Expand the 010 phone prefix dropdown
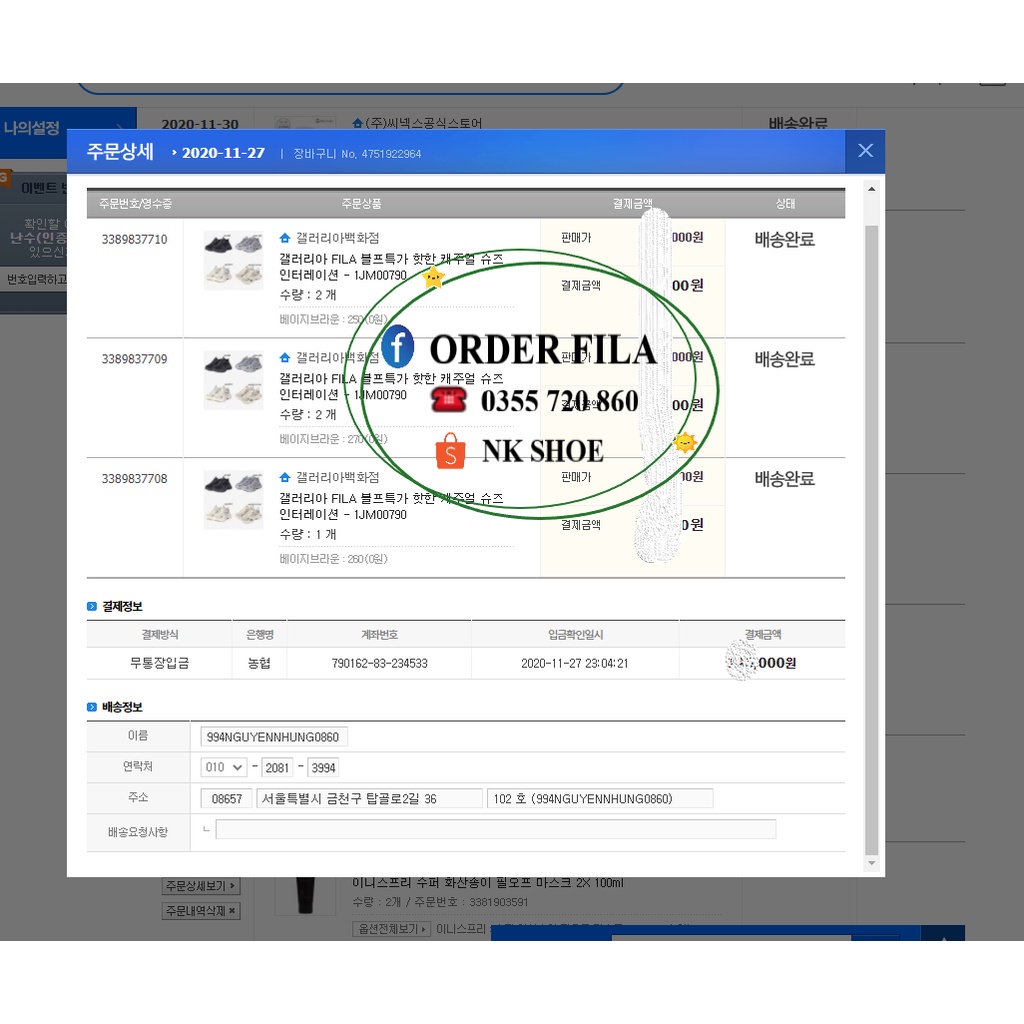Image resolution: width=1024 pixels, height=1024 pixels. pos(224,767)
